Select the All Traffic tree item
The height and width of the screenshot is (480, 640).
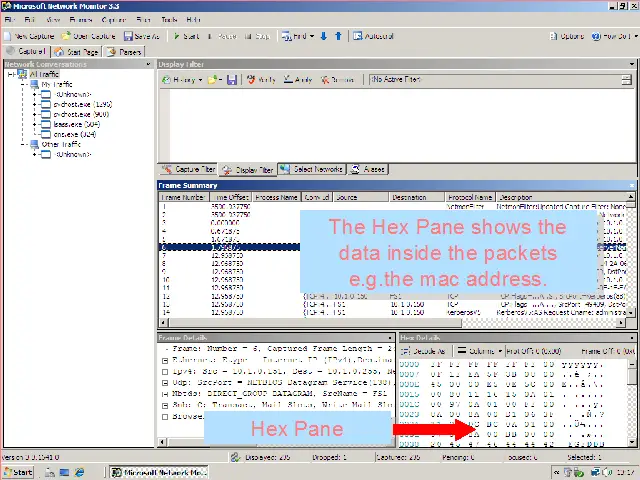44,74
